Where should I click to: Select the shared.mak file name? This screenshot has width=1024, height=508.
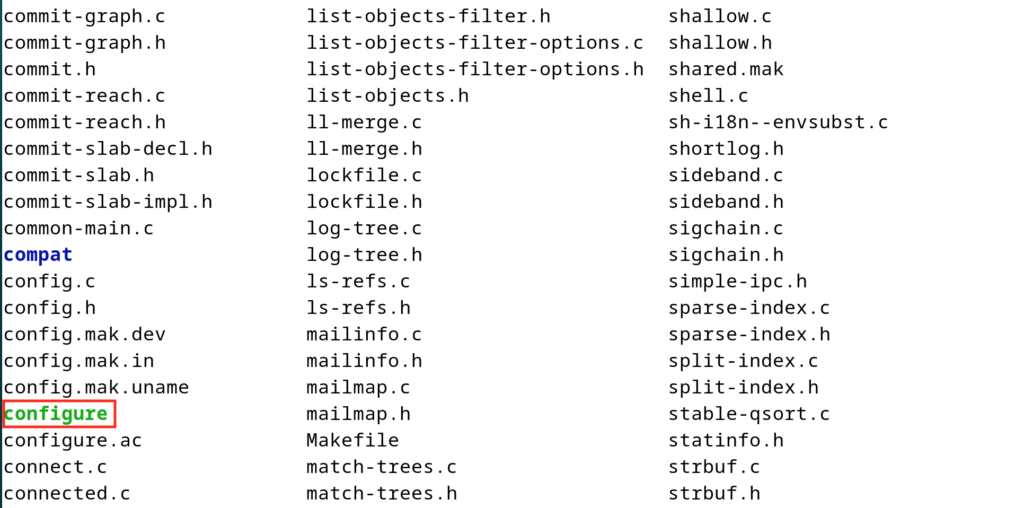[726, 69]
